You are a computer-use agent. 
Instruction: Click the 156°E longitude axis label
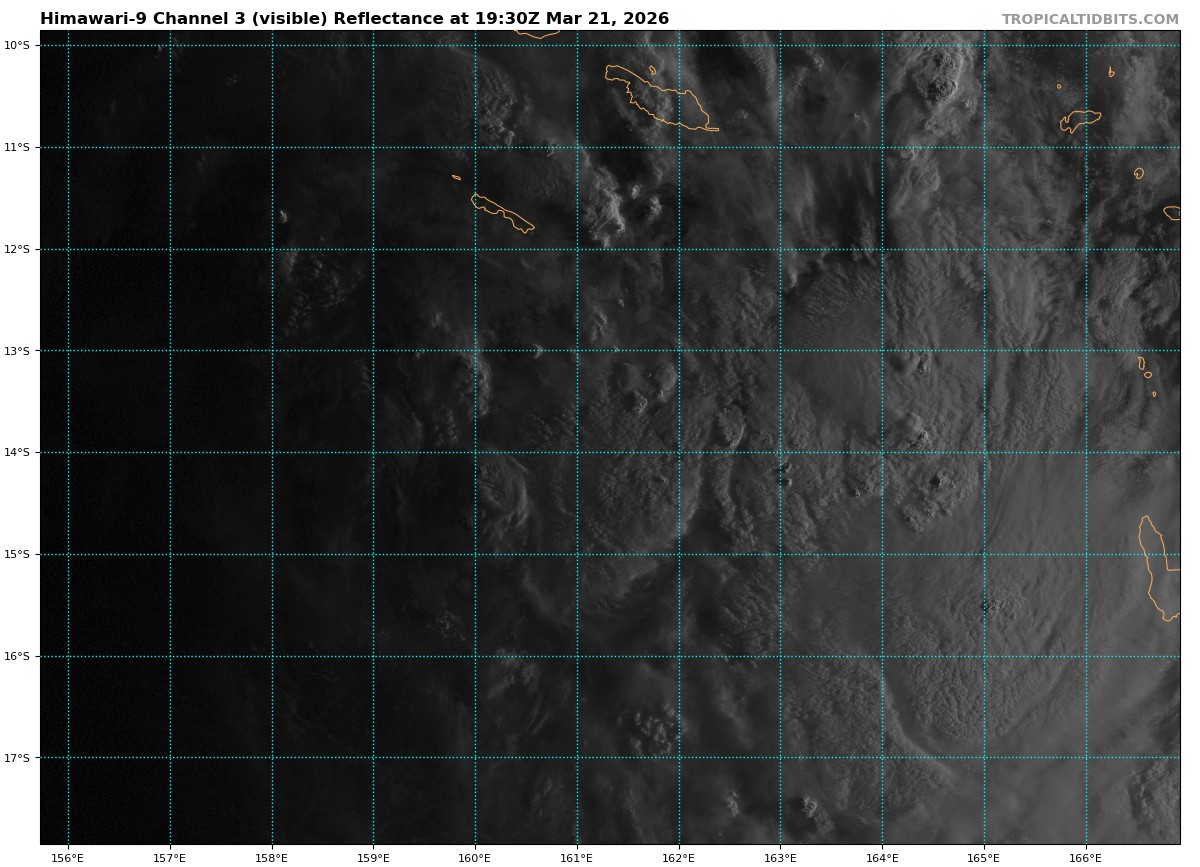(x=68, y=857)
